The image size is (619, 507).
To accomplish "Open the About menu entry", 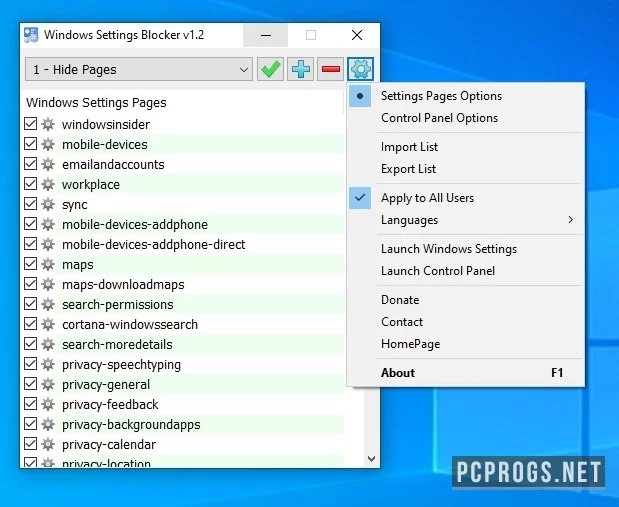I will pos(466,373).
